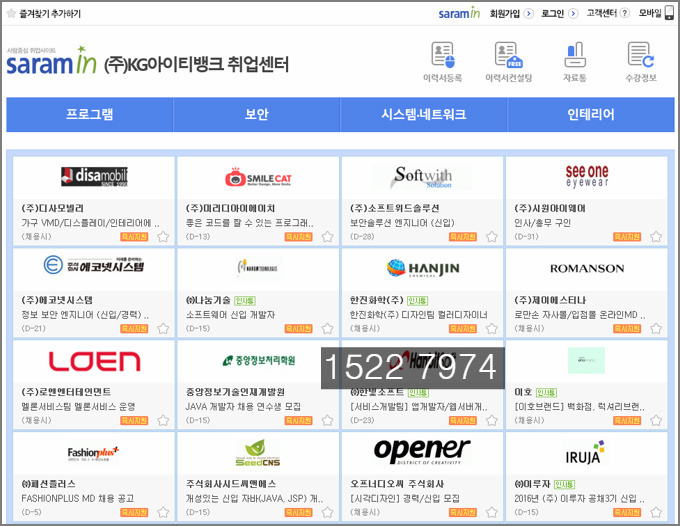Favorite the 이호 job with its star

[x=656, y=421]
